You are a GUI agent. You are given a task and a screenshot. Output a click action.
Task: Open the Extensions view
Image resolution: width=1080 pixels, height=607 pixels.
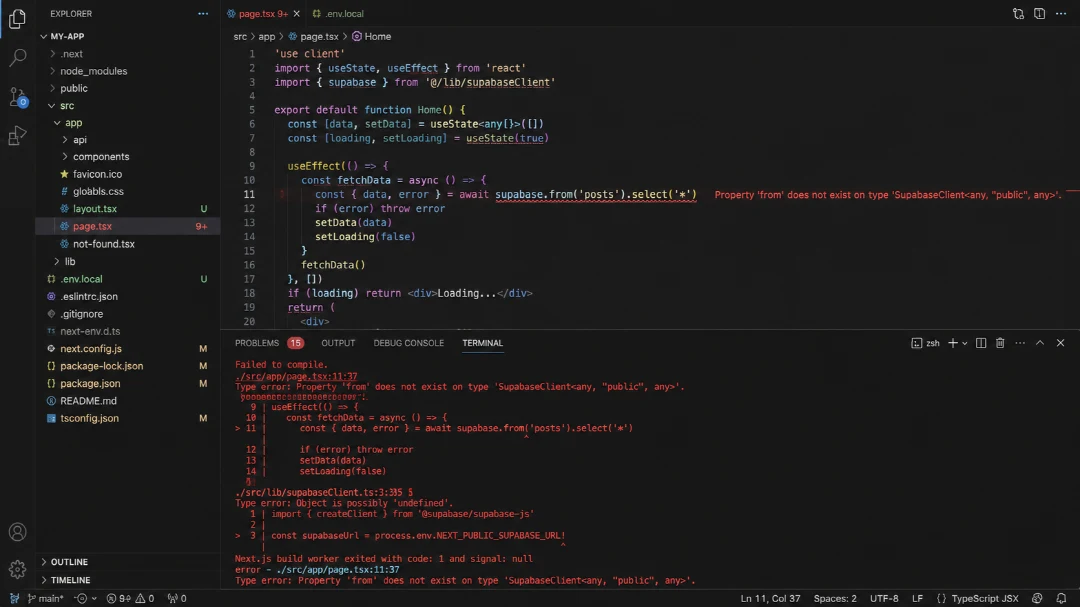(x=17, y=135)
